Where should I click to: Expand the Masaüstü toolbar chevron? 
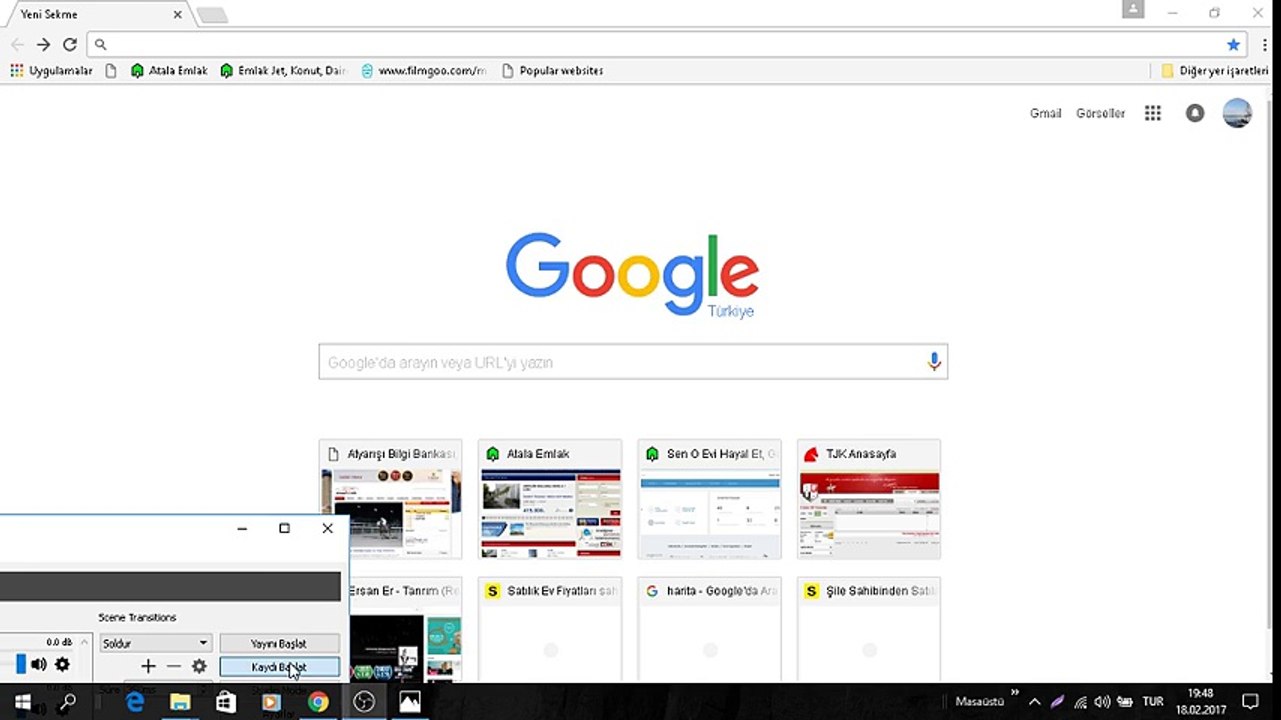coord(1014,693)
